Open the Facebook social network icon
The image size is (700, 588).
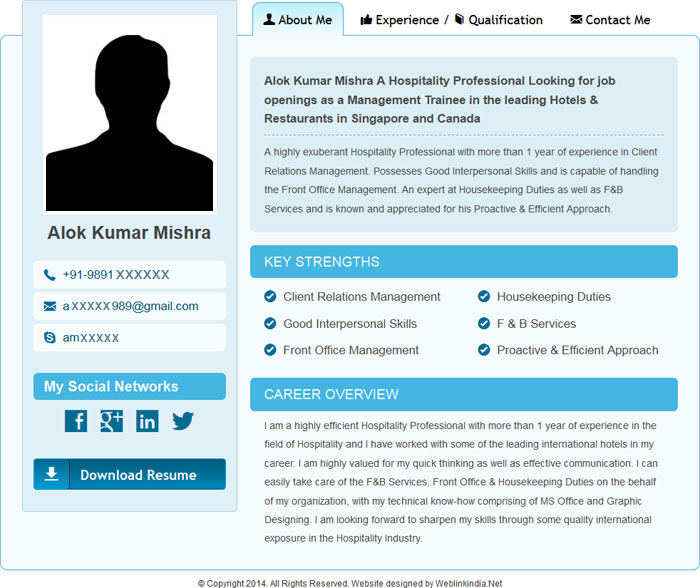tap(76, 421)
